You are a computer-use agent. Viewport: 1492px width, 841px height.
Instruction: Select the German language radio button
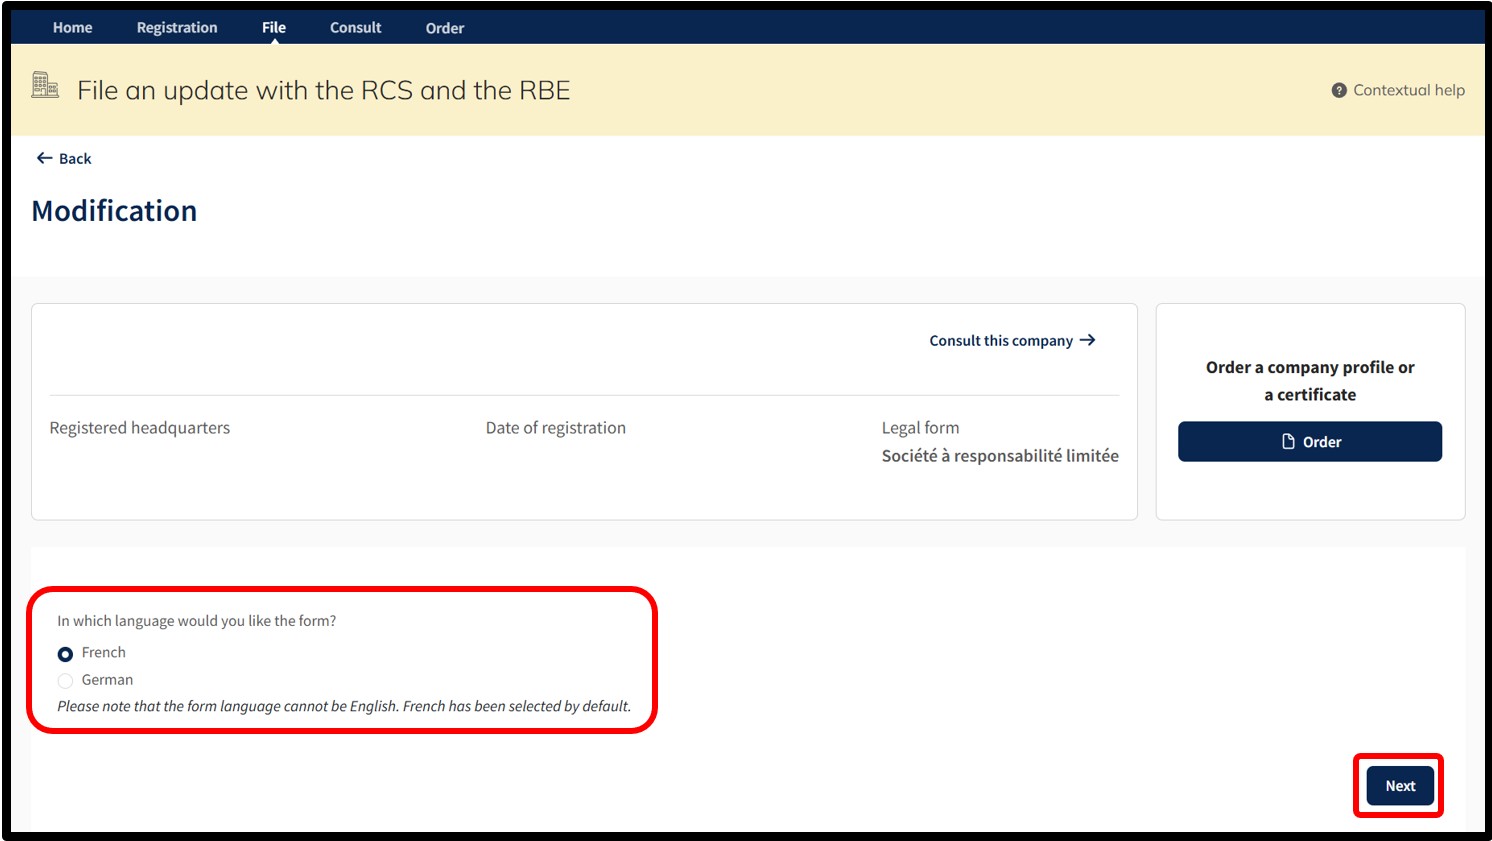coord(65,681)
